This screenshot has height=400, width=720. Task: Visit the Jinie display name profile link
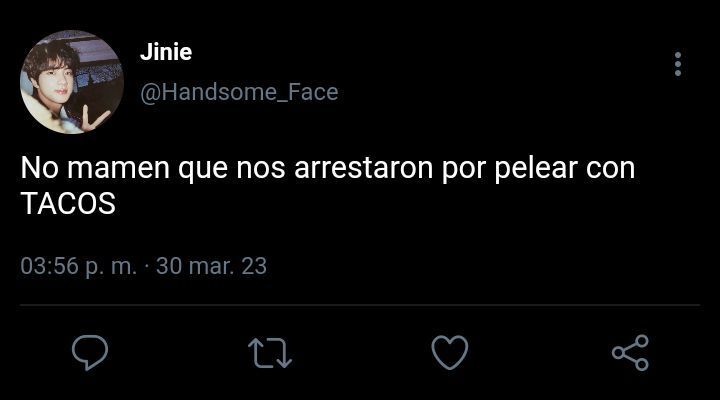[166, 51]
